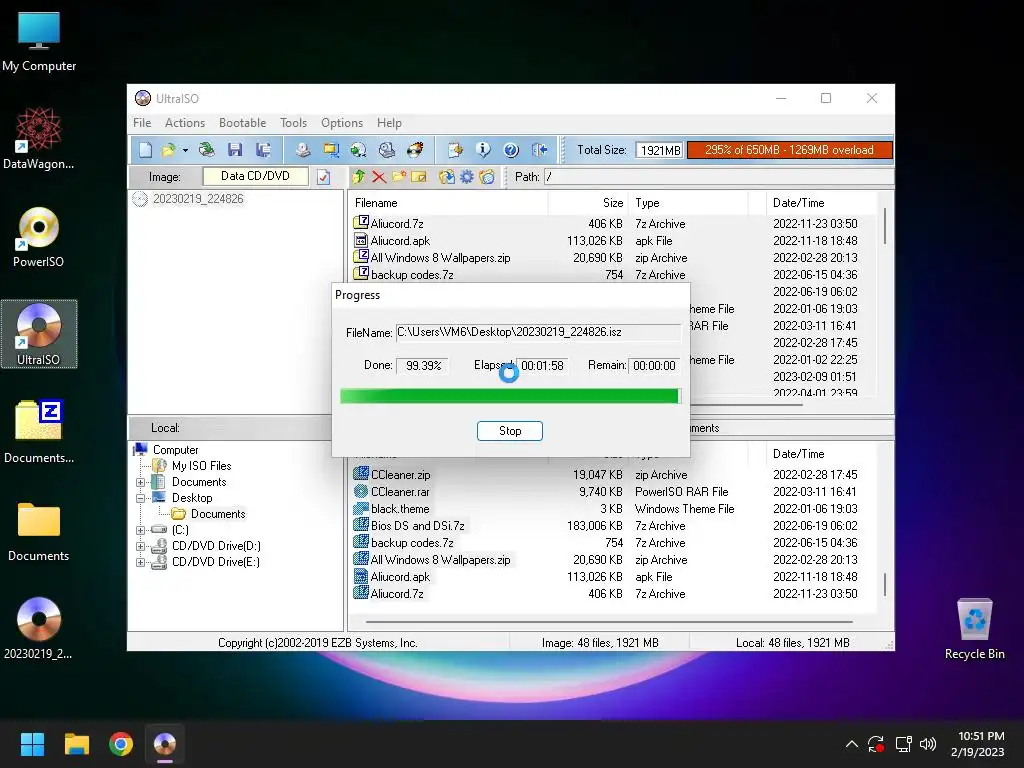This screenshot has width=1024, height=768.
Task: Click the Burn CD/DVD Image flame icon
Action: 415,150
